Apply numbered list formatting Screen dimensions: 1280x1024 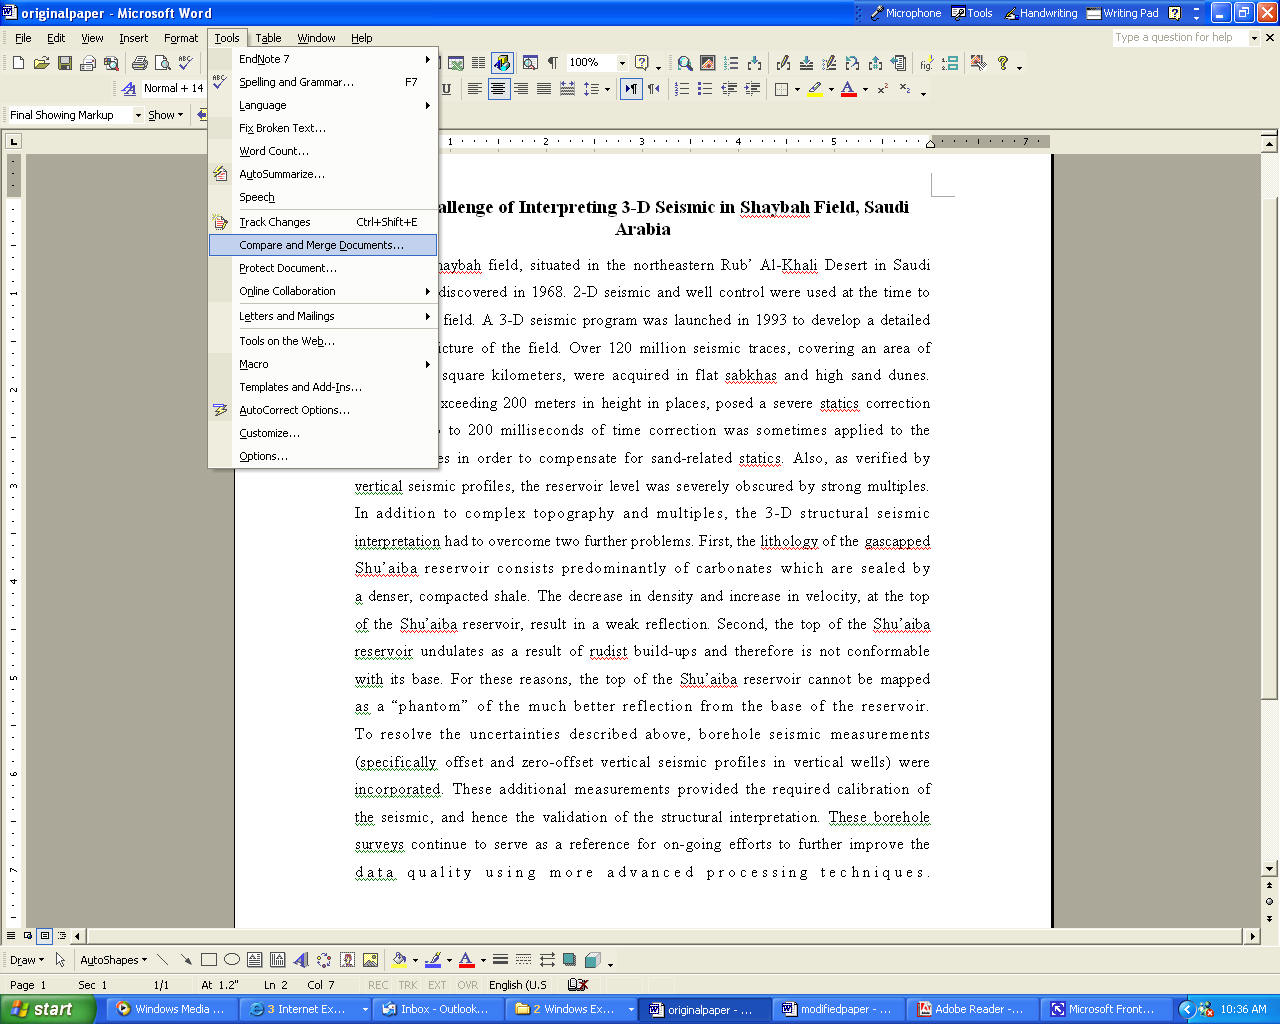[682, 89]
